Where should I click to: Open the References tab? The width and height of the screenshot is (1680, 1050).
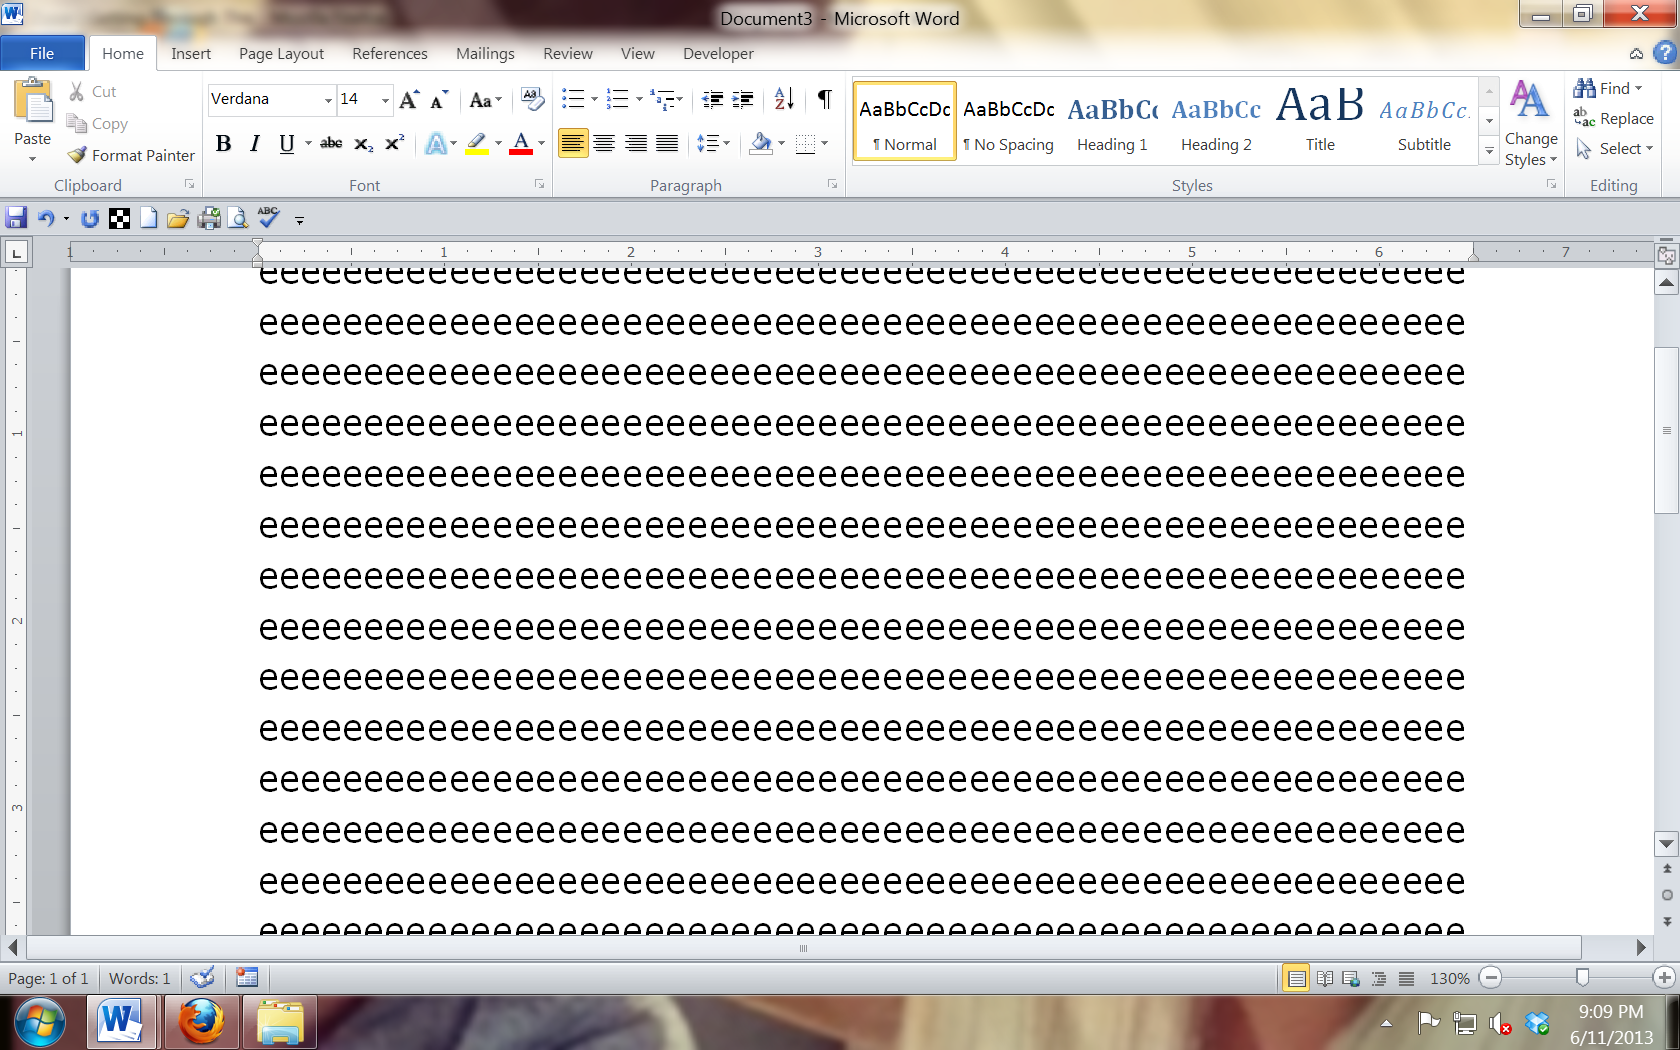coord(389,54)
